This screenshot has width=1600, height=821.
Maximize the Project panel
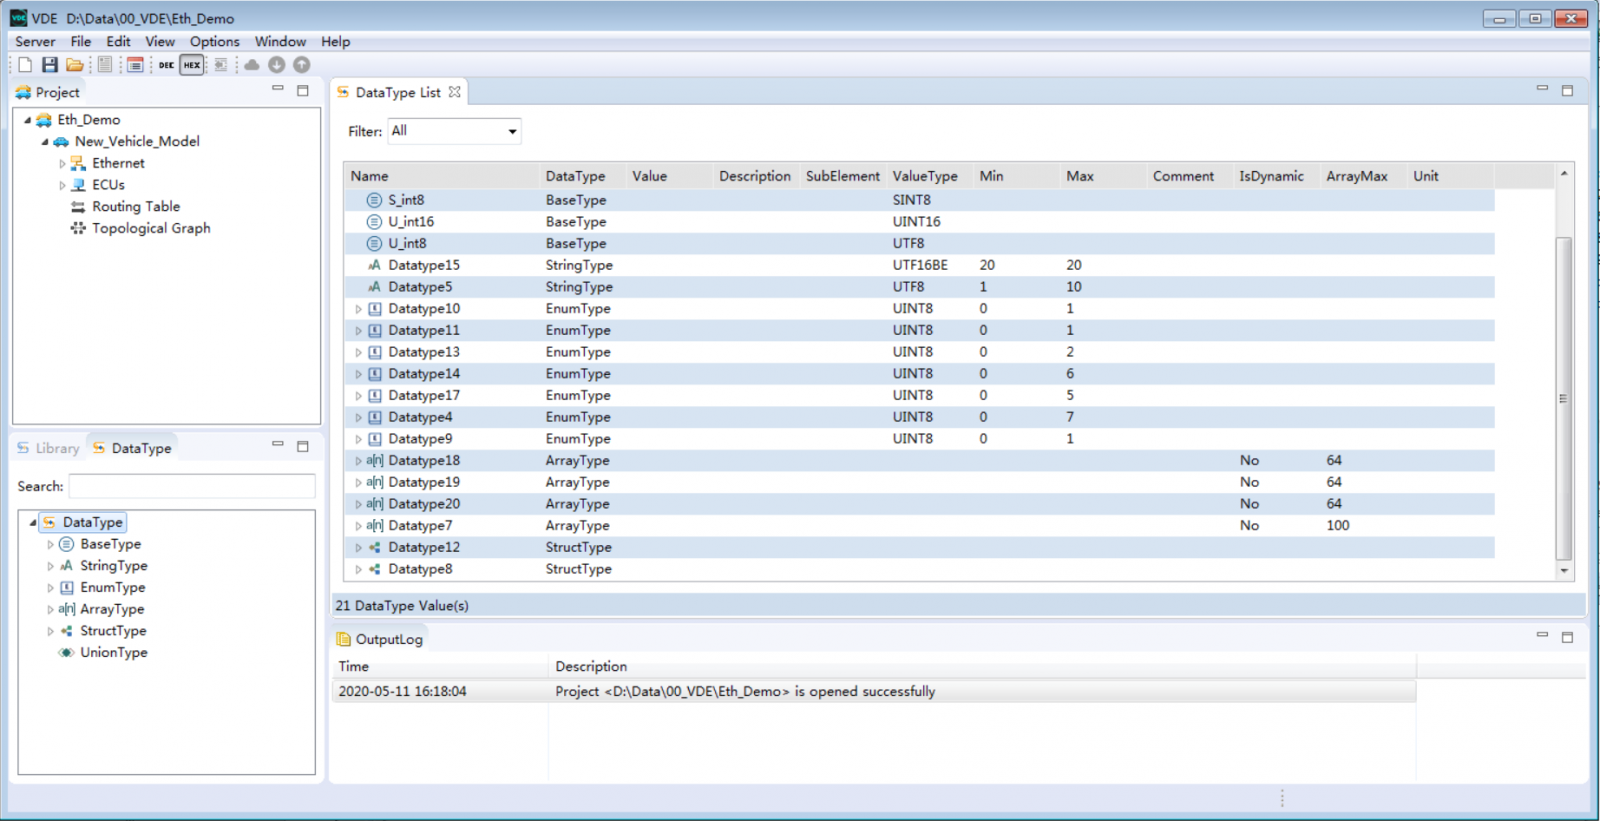pyautogui.click(x=303, y=90)
